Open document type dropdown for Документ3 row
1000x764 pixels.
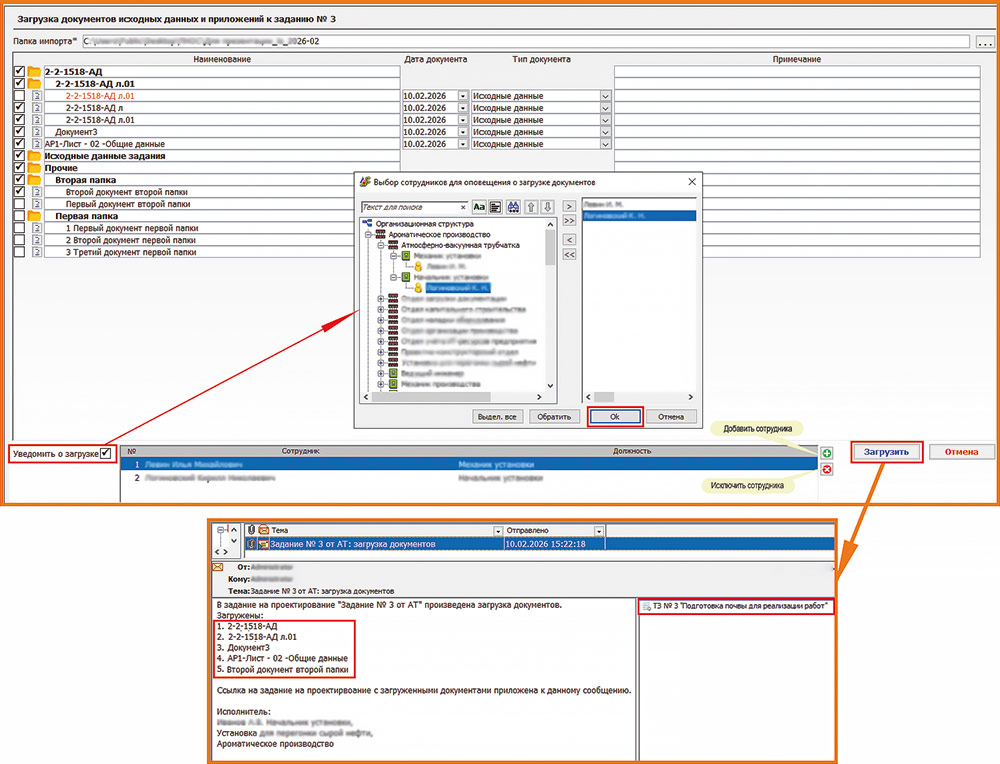point(605,132)
